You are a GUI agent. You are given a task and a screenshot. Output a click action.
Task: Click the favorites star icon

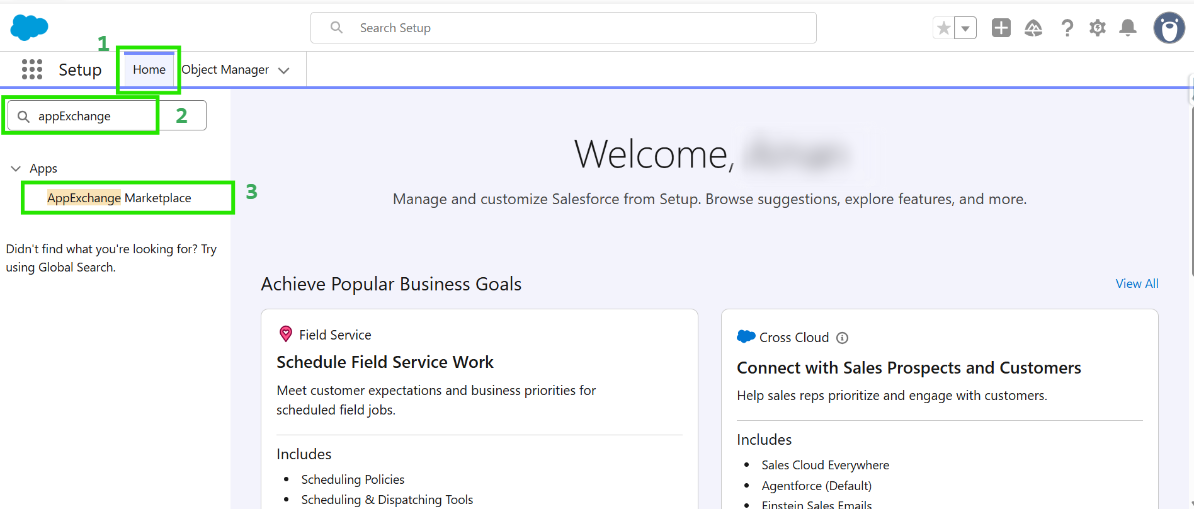point(943,28)
